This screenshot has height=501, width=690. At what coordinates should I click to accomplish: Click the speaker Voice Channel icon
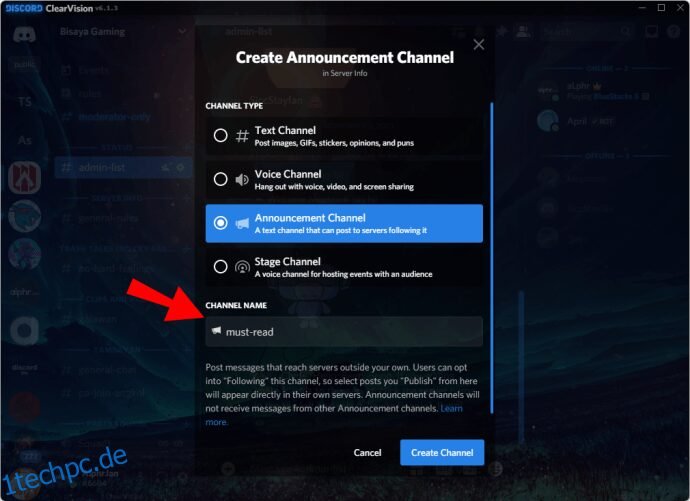pos(242,179)
